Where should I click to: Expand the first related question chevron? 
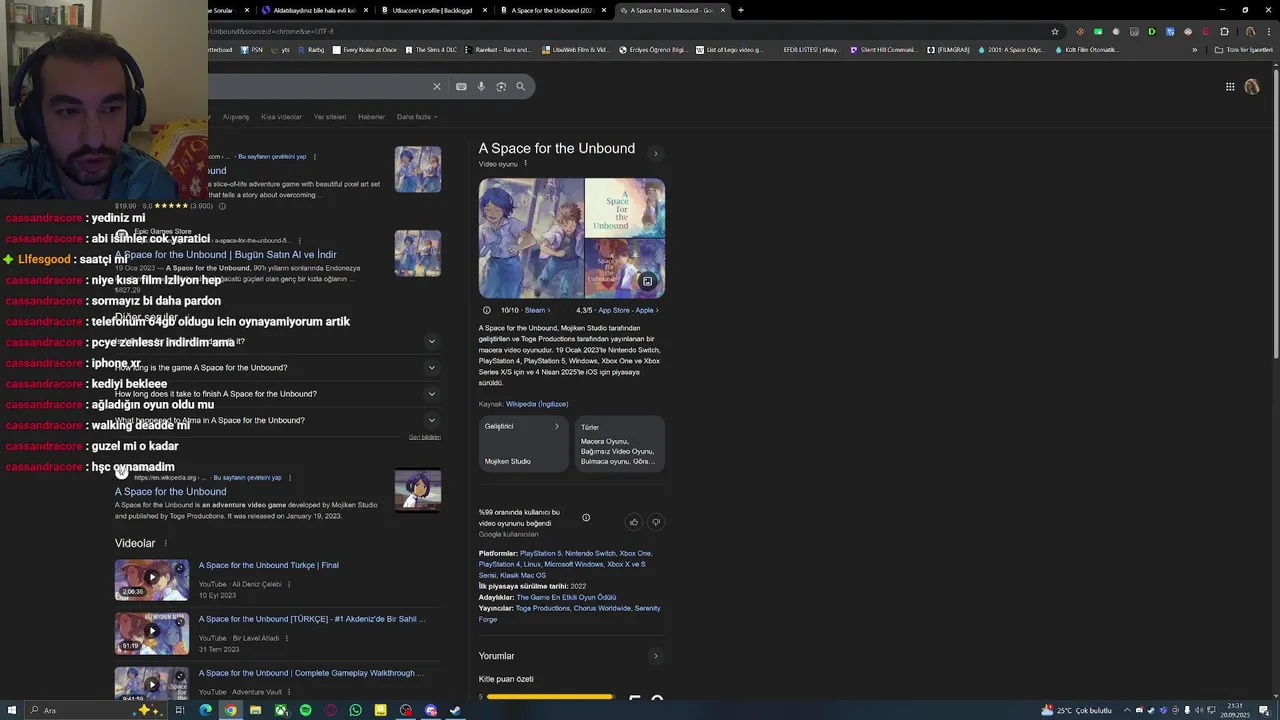tap(431, 341)
